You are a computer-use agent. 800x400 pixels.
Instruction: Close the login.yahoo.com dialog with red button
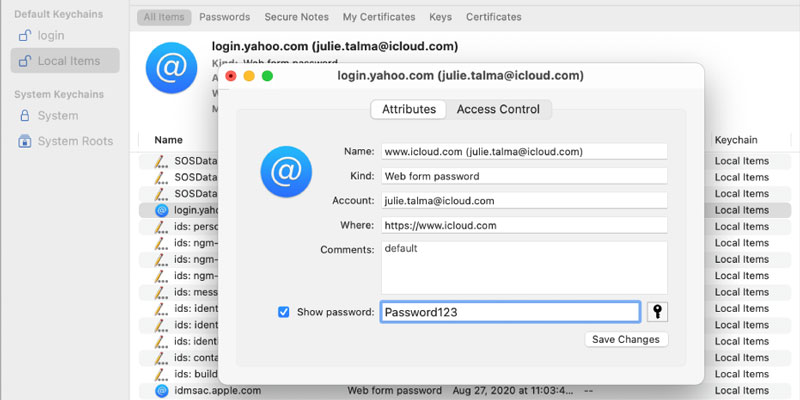point(231,76)
